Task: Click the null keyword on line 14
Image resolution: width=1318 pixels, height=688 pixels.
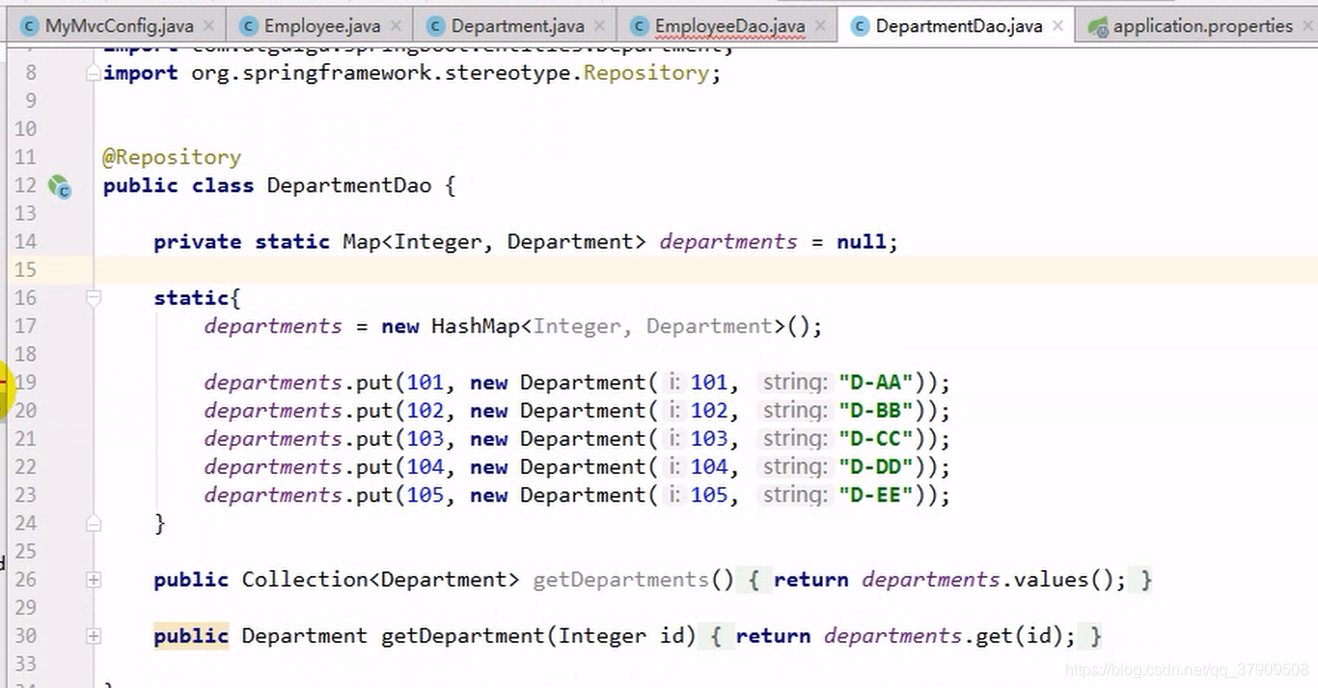Action: click(x=862, y=241)
